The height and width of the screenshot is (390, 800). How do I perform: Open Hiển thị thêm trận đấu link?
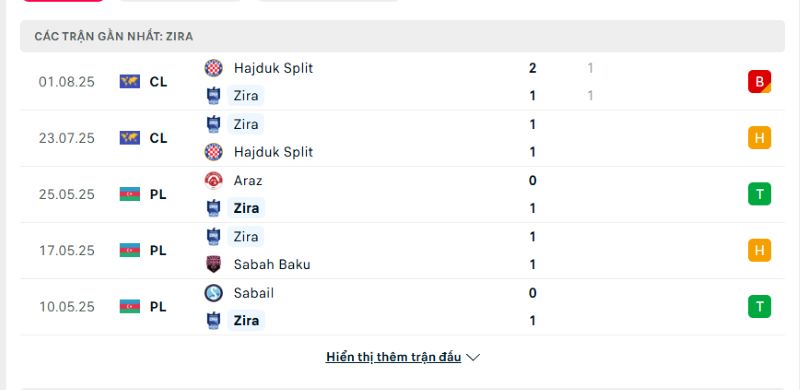pos(393,357)
